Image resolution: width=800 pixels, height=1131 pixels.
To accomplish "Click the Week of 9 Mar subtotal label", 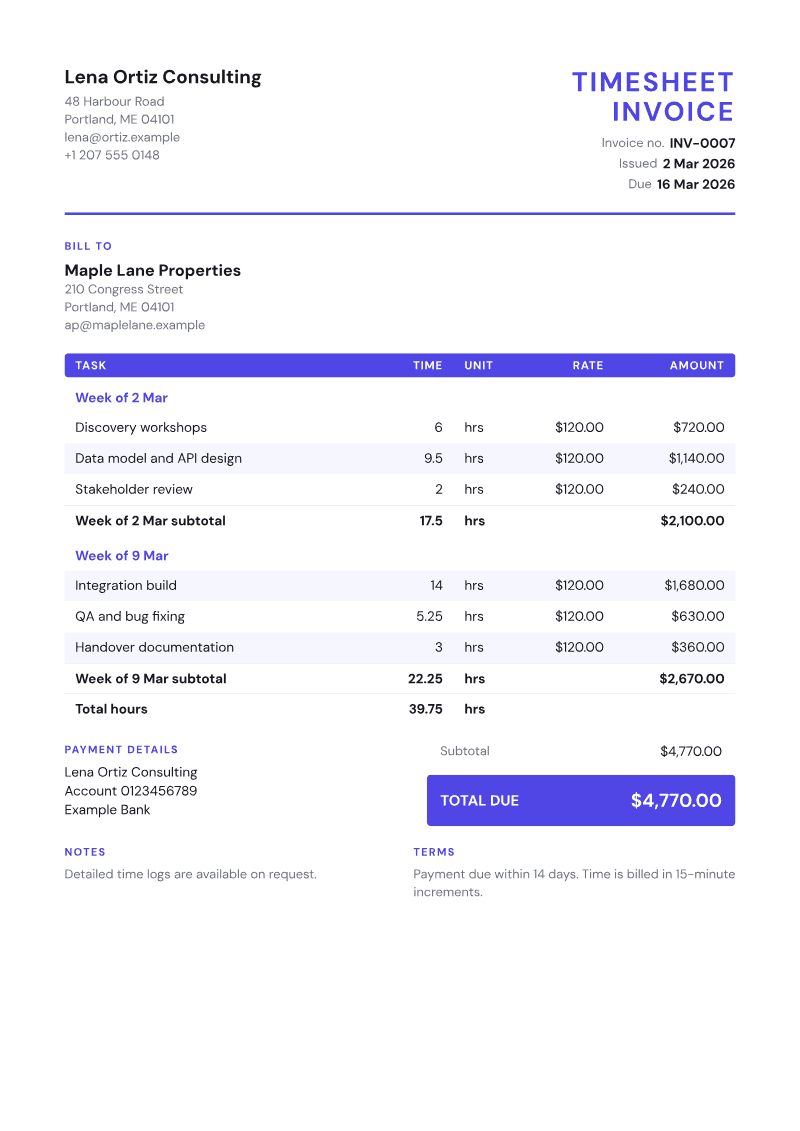I will (151, 679).
